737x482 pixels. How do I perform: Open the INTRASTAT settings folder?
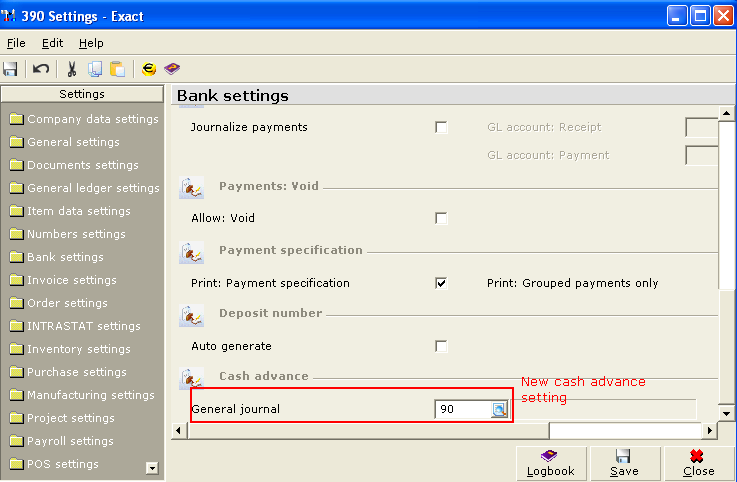(x=75, y=326)
